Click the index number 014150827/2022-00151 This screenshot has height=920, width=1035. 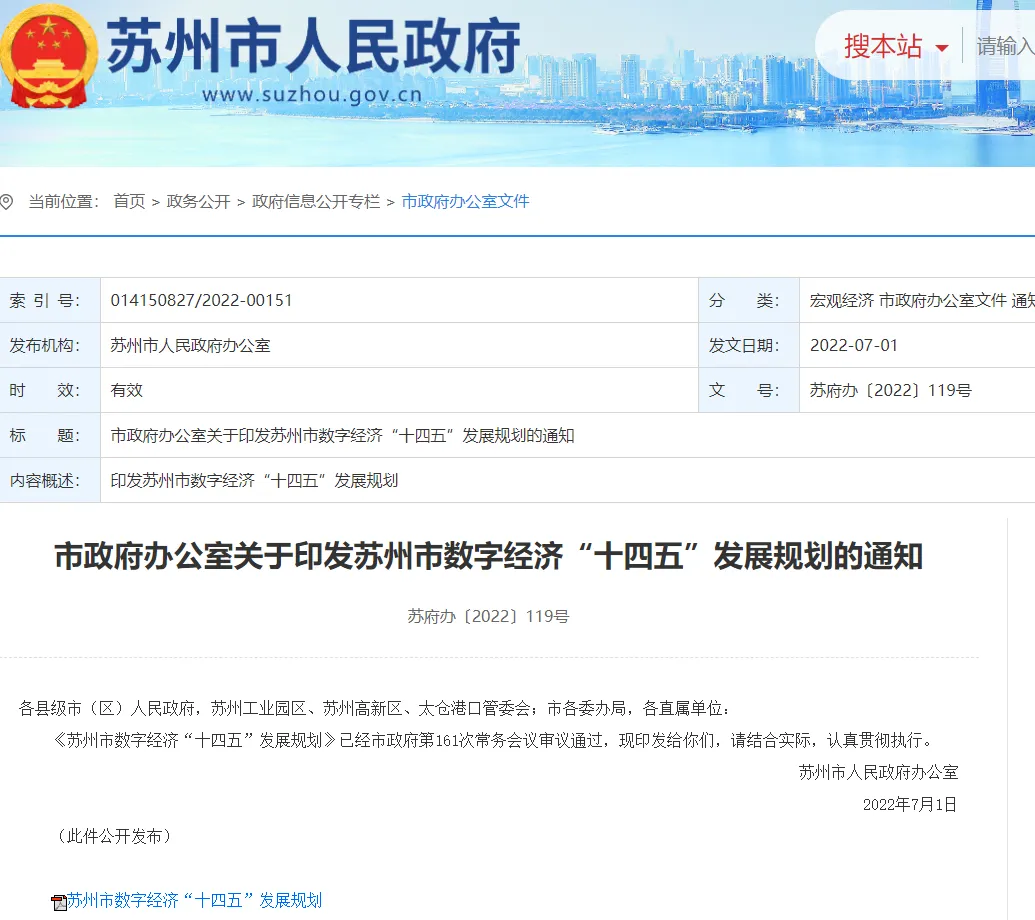pyautogui.click(x=201, y=300)
